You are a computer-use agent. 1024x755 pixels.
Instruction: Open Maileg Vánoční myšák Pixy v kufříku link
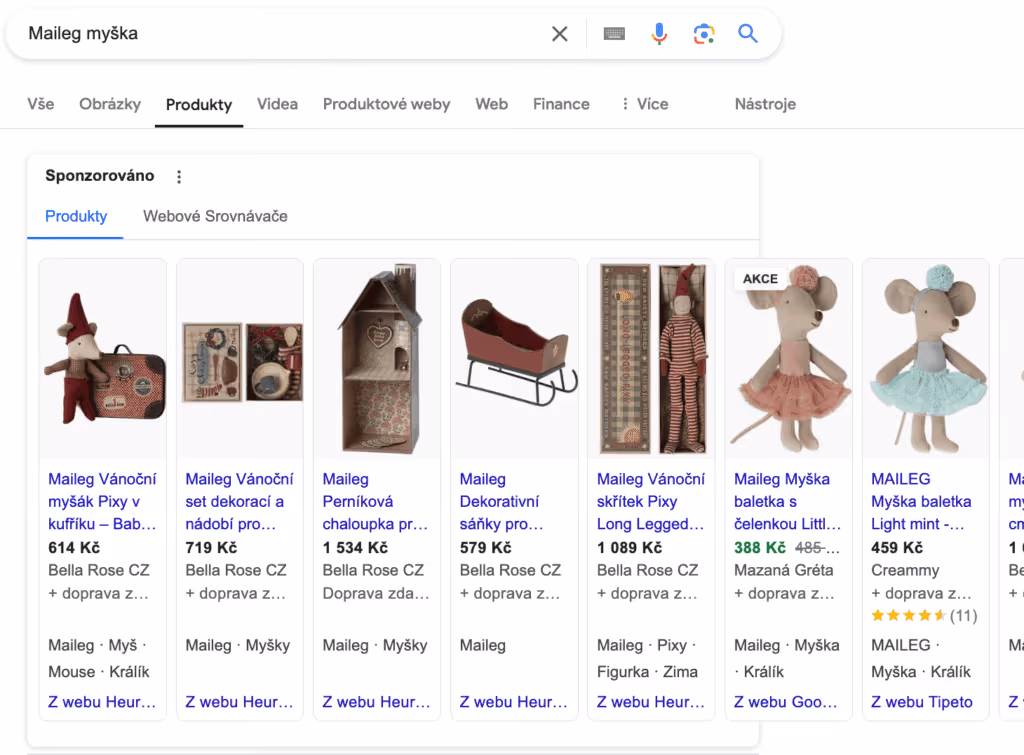pyautogui.click(x=103, y=502)
